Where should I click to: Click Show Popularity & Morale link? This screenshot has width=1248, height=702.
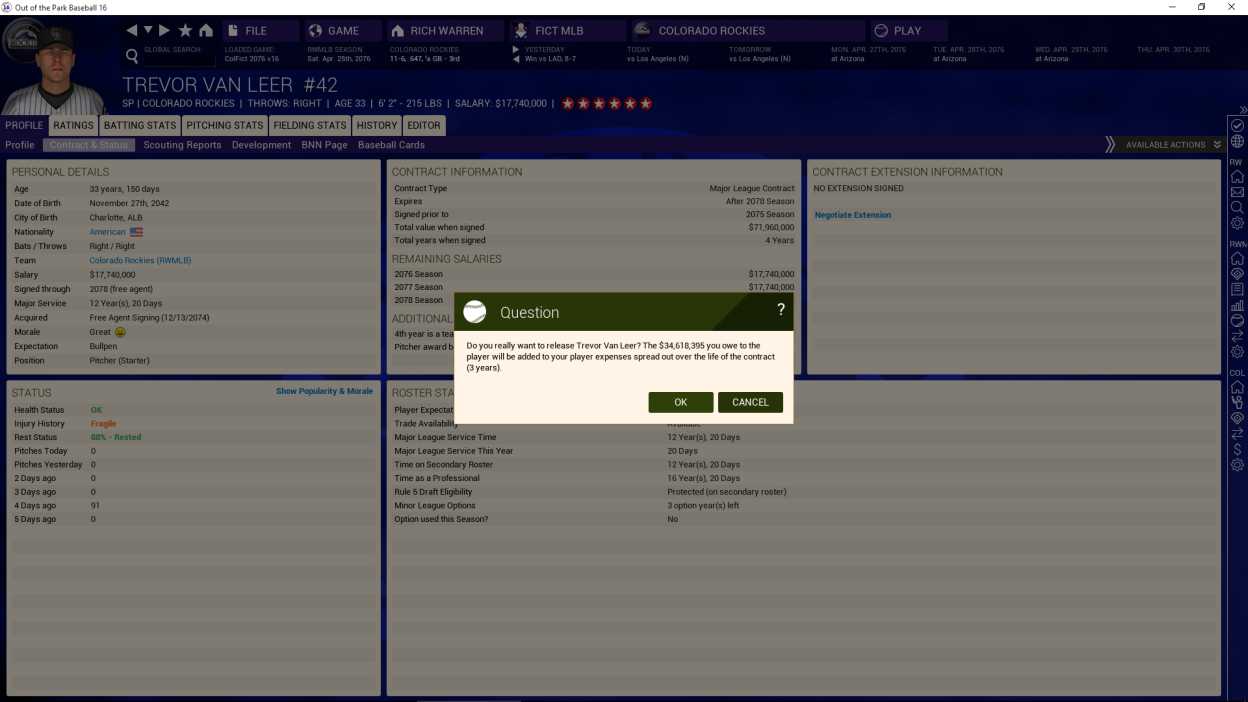pyautogui.click(x=324, y=391)
